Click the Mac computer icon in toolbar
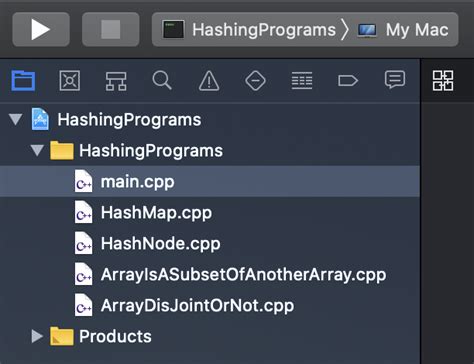This screenshot has width=474, height=364. (x=367, y=30)
